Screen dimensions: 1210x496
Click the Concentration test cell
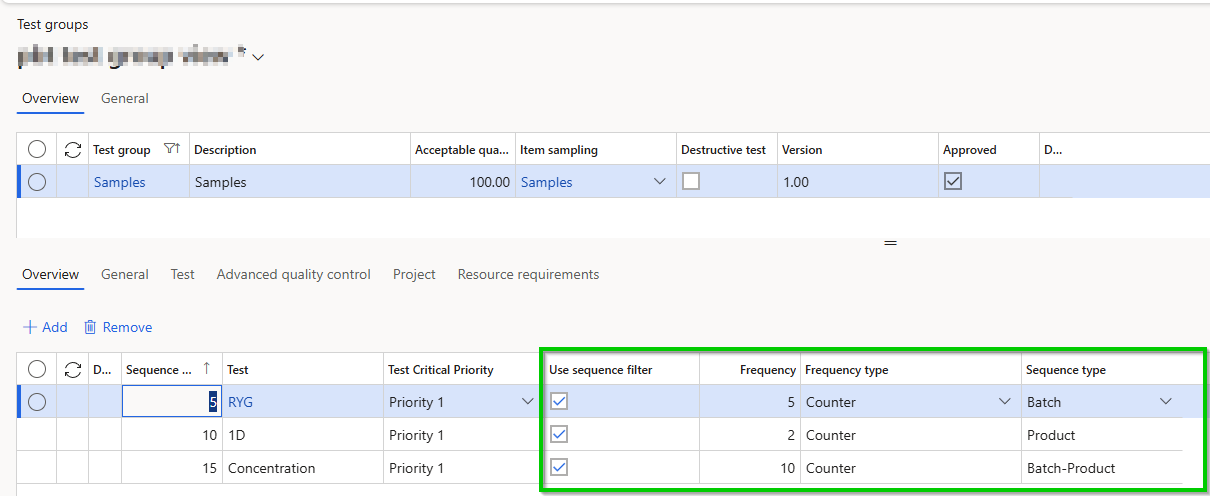303,468
